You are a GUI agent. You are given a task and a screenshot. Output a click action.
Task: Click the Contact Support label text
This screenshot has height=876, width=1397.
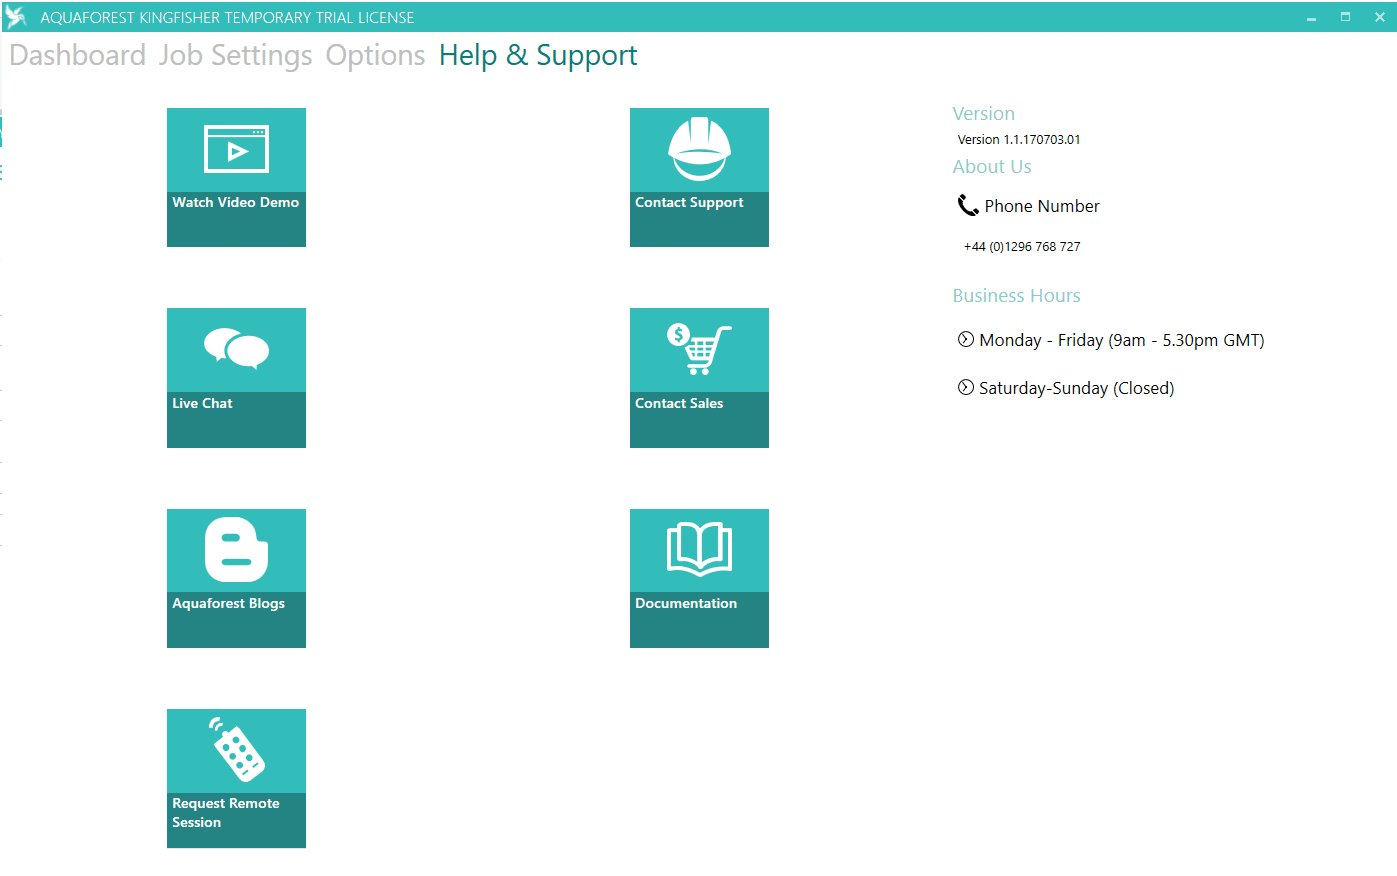click(x=689, y=203)
